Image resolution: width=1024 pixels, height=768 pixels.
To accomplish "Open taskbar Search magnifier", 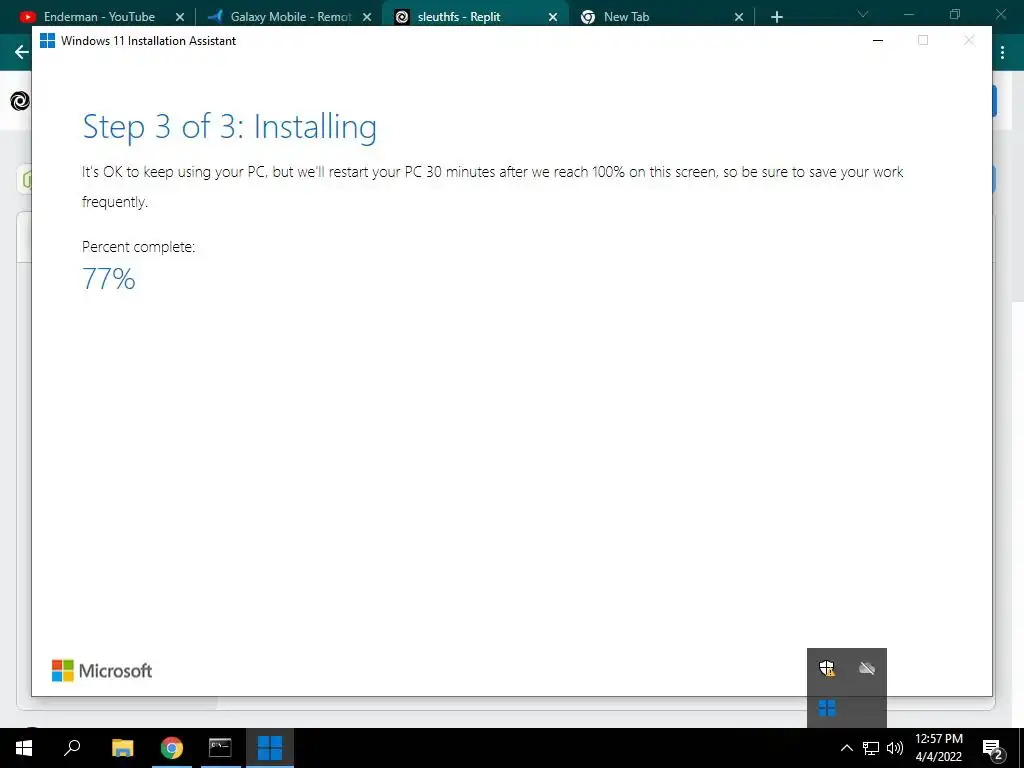I will (x=72, y=748).
